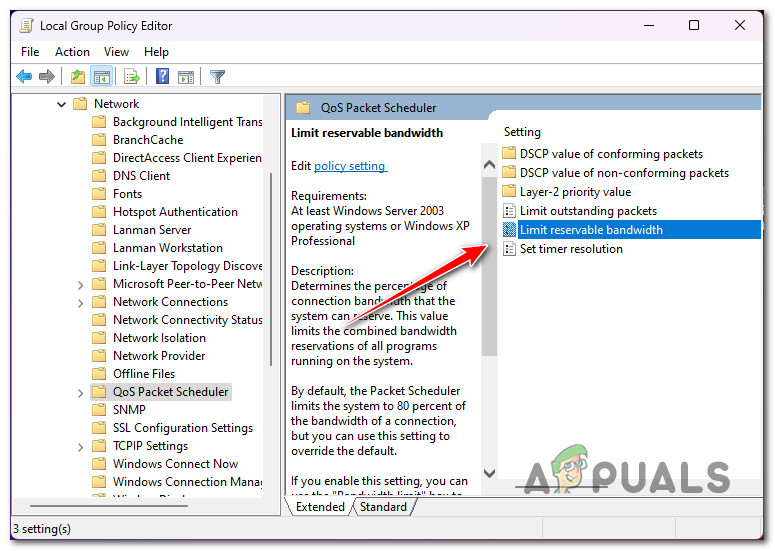This screenshot has width=775, height=551.
Task: Click the QoS Packet Scheduler header folder icon
Action: click(303, 107)
